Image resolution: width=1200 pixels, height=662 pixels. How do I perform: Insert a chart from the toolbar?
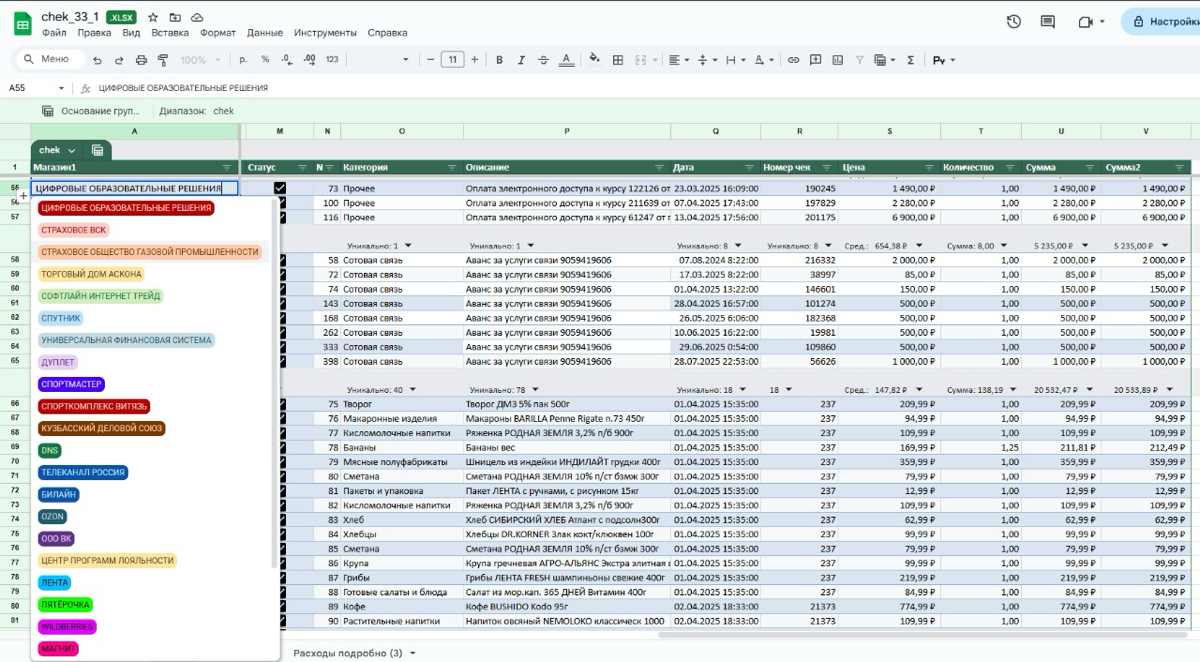coord(837,60)
